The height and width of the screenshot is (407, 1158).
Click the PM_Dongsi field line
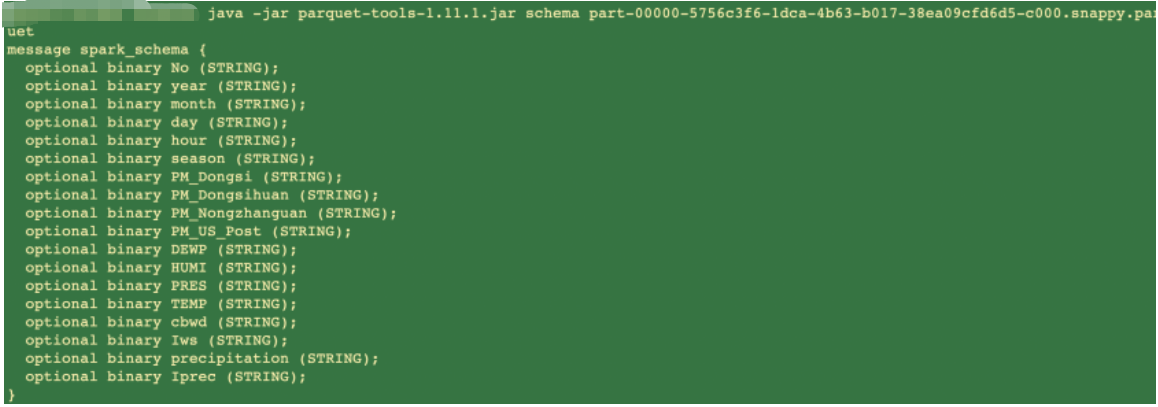coord(184,177)
